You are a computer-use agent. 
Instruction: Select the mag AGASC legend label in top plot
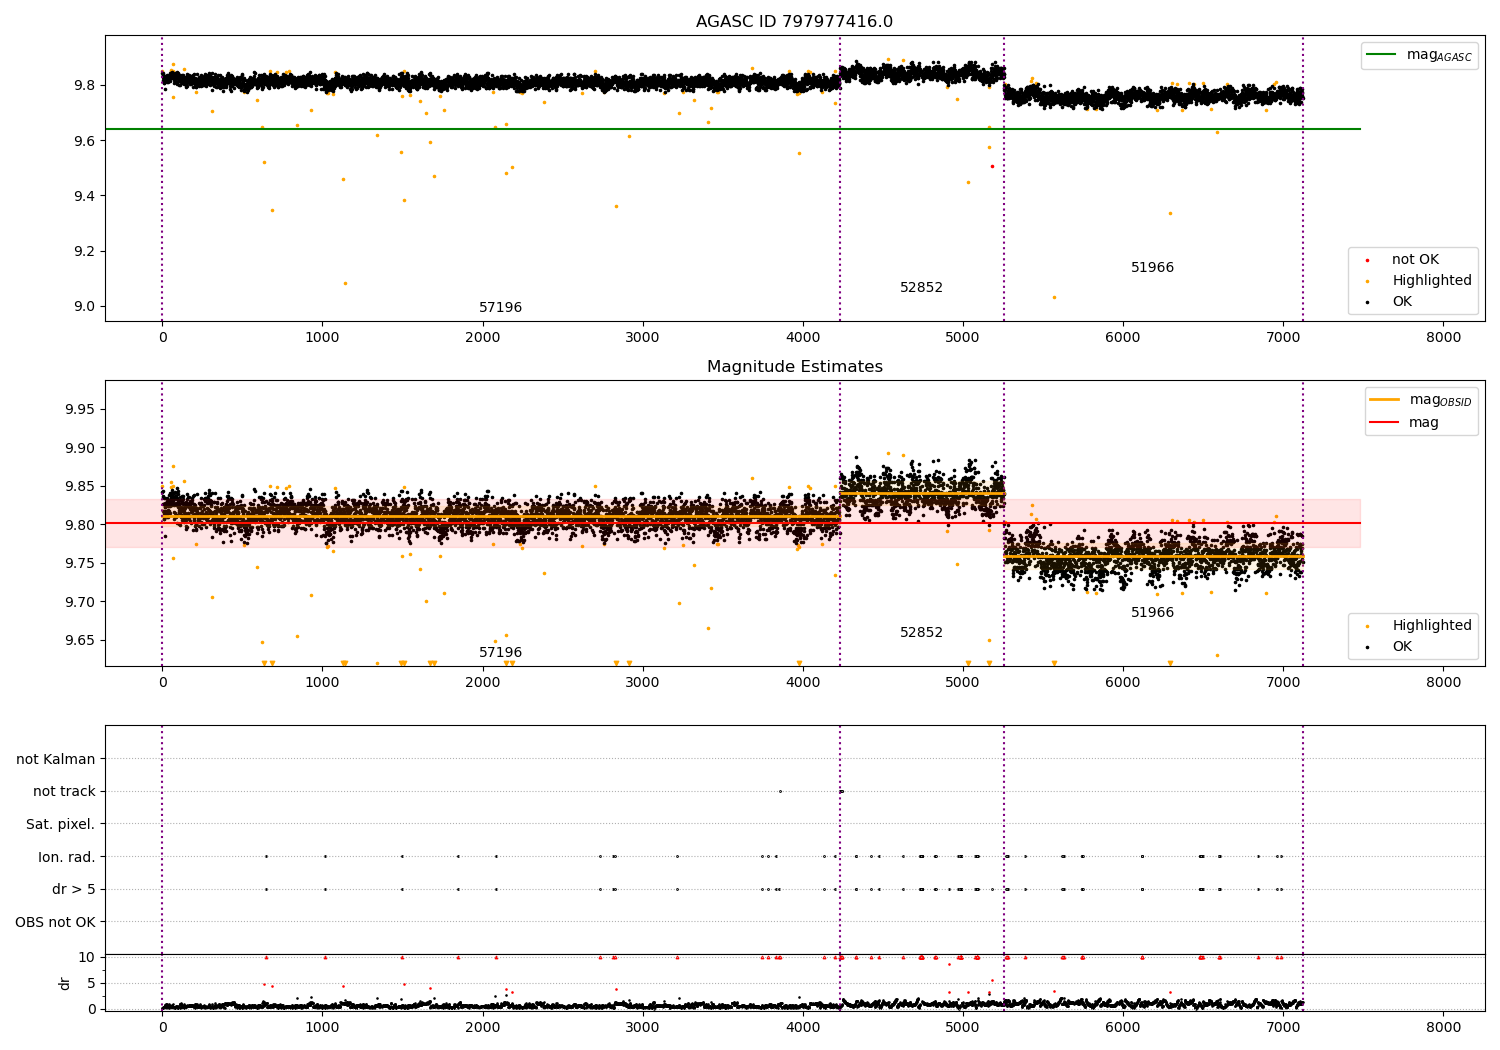1439,55
